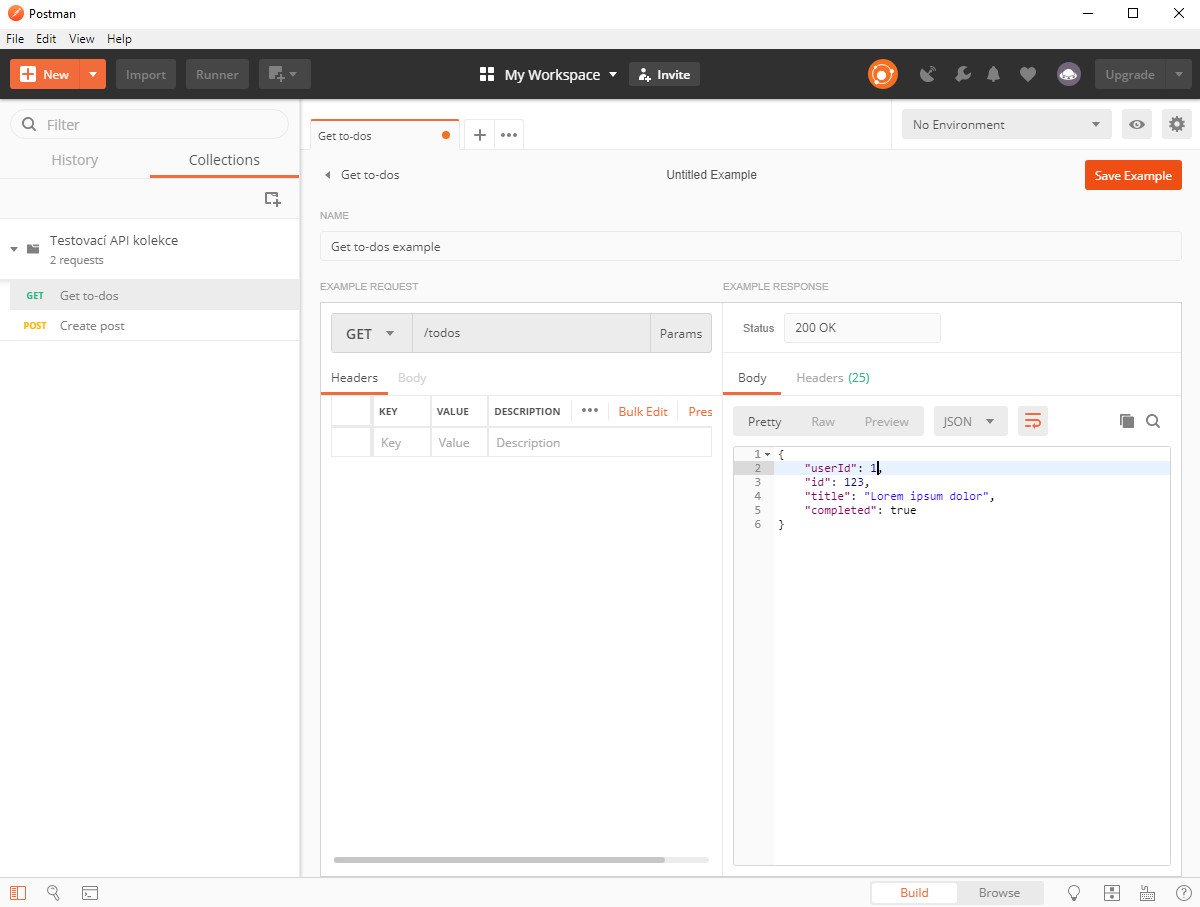This screenshot has height=907, width=1200.
Task: Open the View menu
Action: 82,39
